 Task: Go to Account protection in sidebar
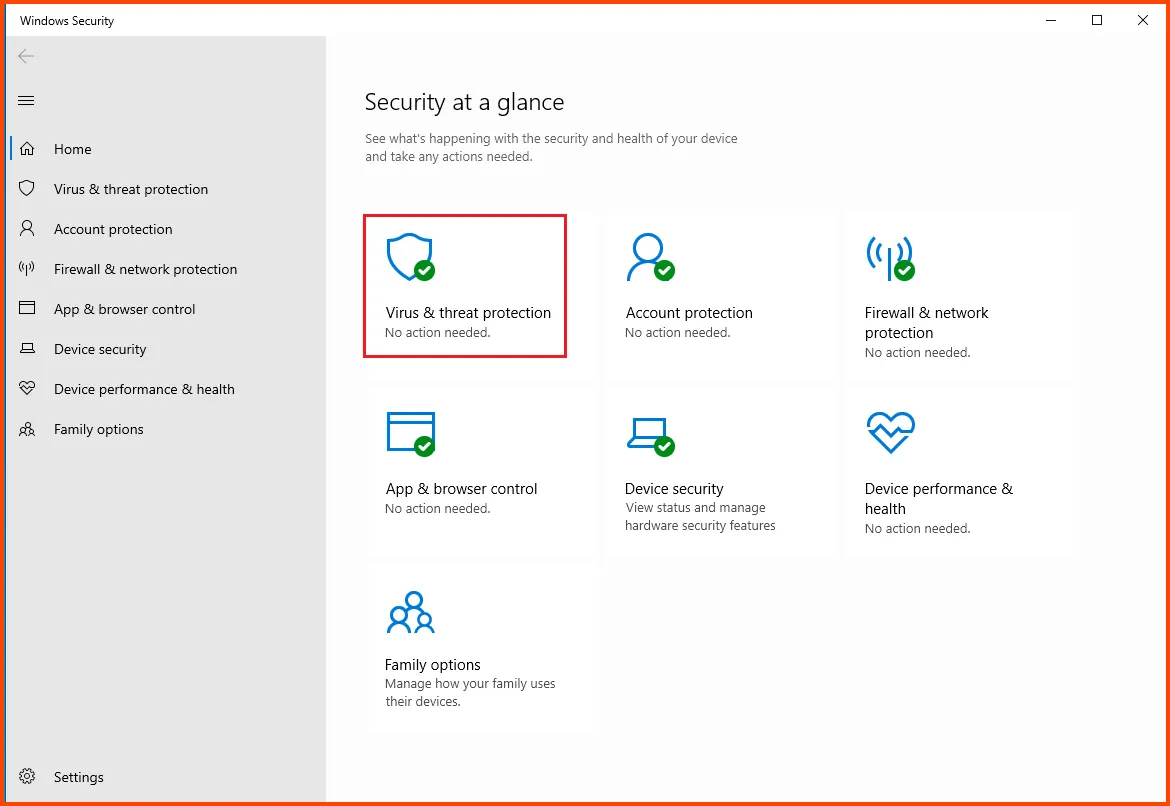point(113,229)
